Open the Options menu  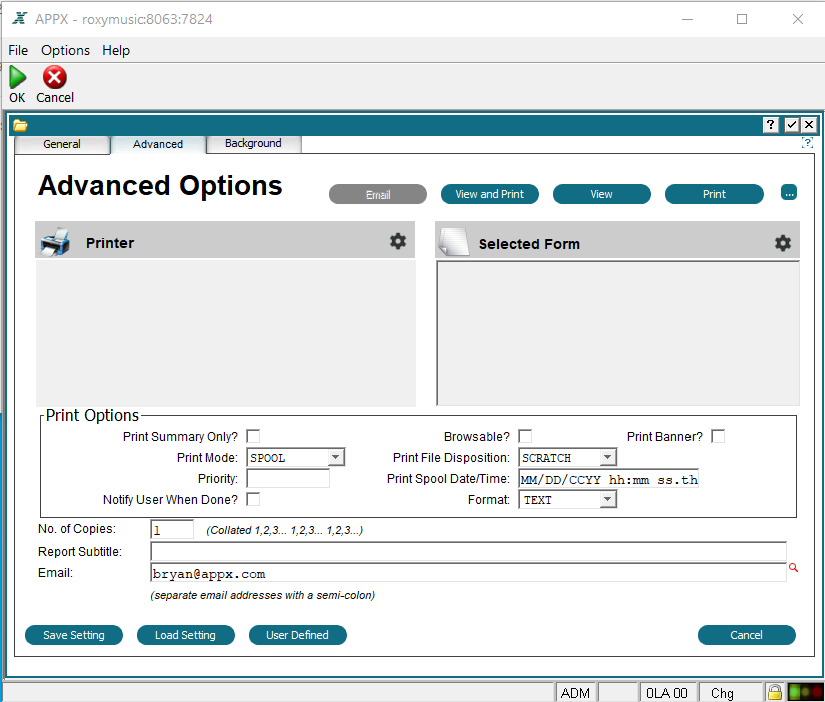pyautogui.click(x=65, y=51)
